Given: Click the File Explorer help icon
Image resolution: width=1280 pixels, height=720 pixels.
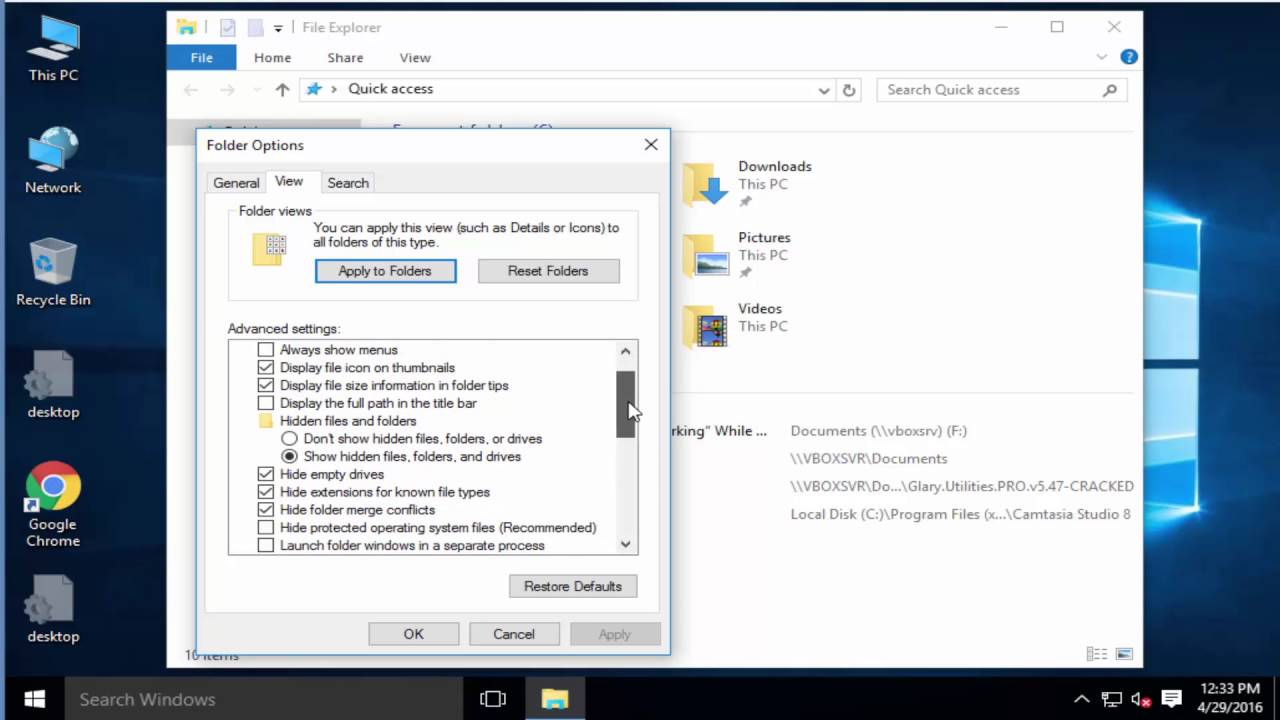Looking at the screenshot, I should tap(1128, 57).
